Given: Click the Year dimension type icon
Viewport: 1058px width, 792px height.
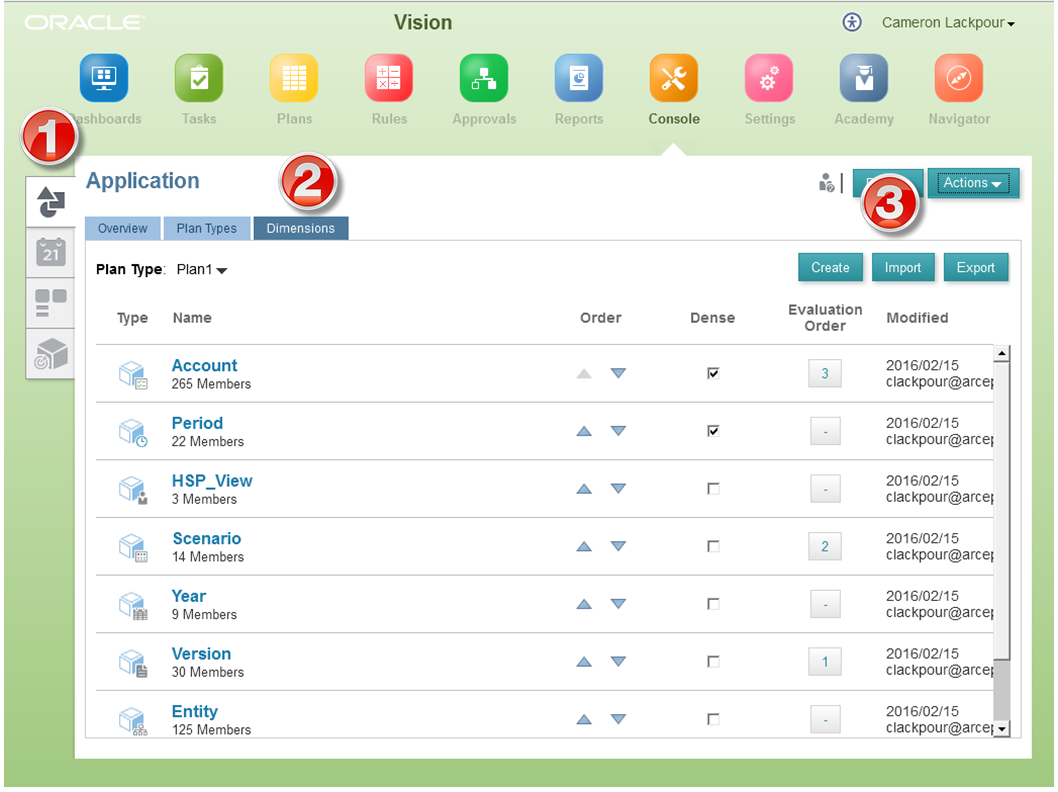Looking at the screenshot, I should [133, 605].
